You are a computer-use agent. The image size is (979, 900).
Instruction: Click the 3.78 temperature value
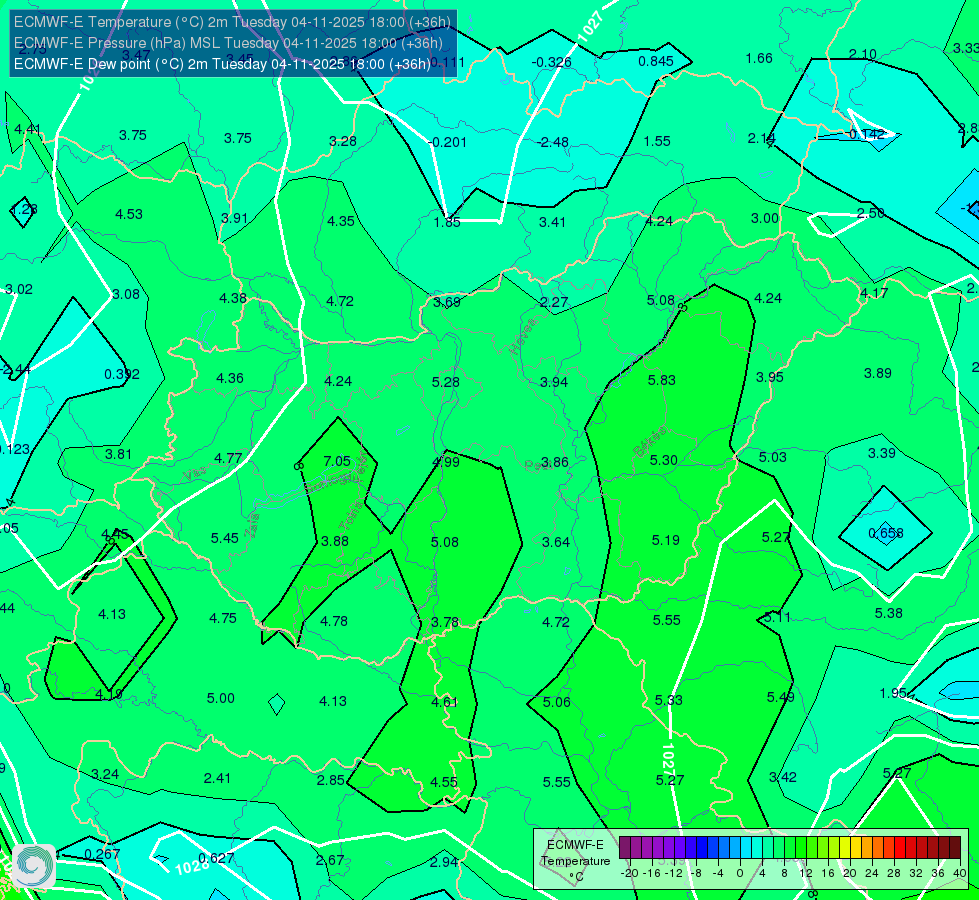click(445, 622)
